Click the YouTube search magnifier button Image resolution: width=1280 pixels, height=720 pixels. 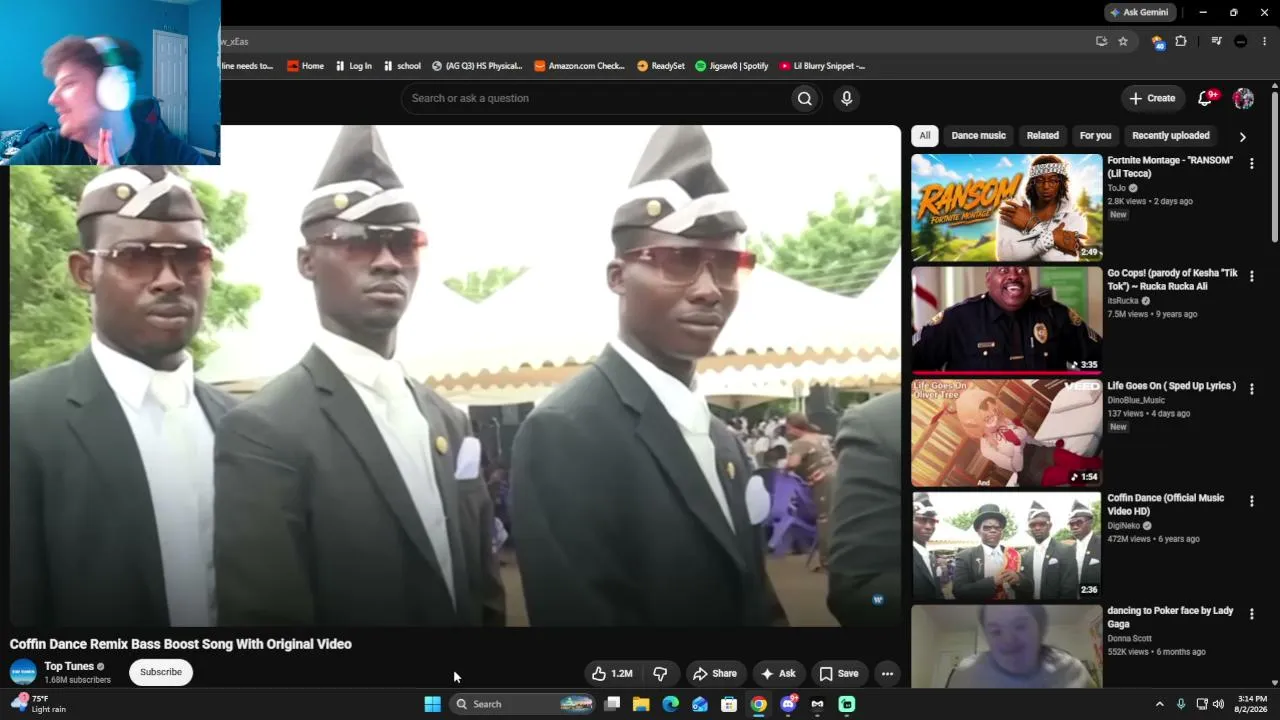pyautogui.click(x=804, y=98)
